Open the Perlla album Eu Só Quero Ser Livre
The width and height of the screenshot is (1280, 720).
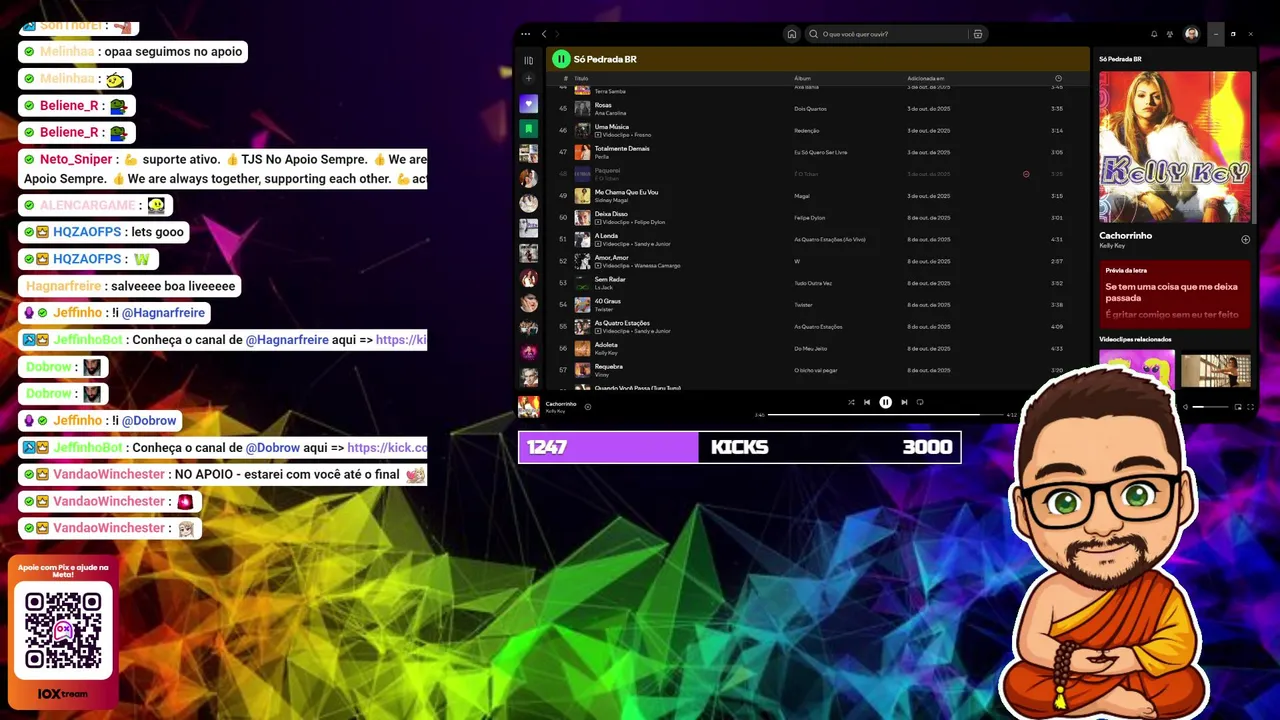tap(821, 153)
